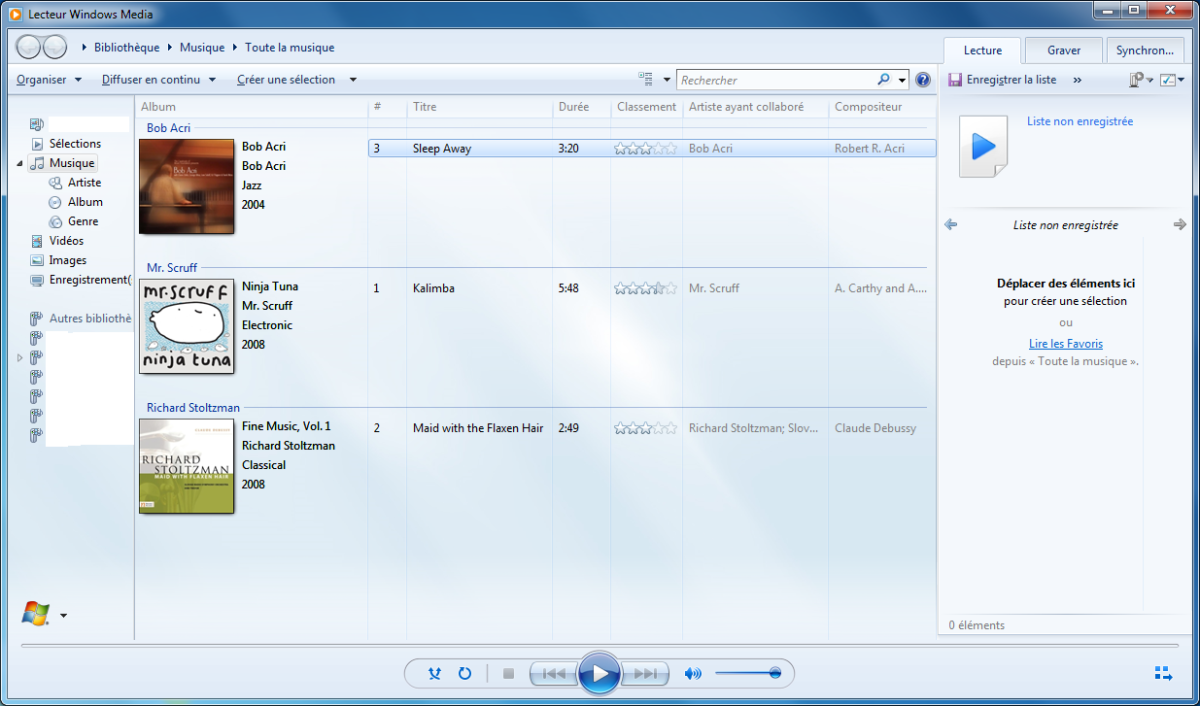Collapse the Musique tree node
Viewport: 1200px width, 706px height.
[20, 163]
